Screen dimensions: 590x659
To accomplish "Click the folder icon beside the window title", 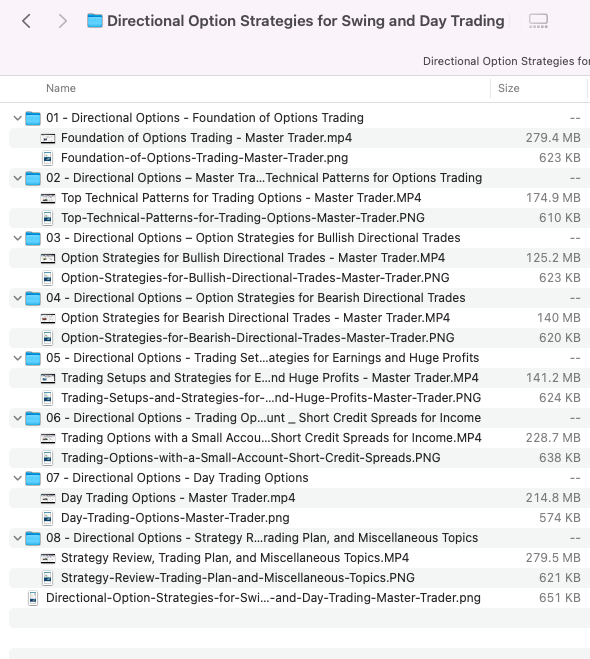I will click(95, 21).
